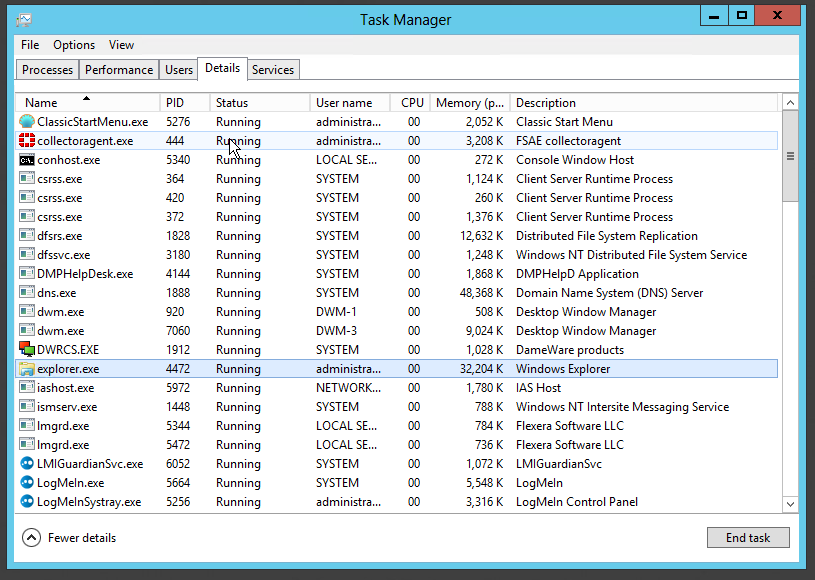Viewport: 815px width, 580px height.
Task: Click the LMIGuardianSvc.exe icon
Action: [27, 464]
